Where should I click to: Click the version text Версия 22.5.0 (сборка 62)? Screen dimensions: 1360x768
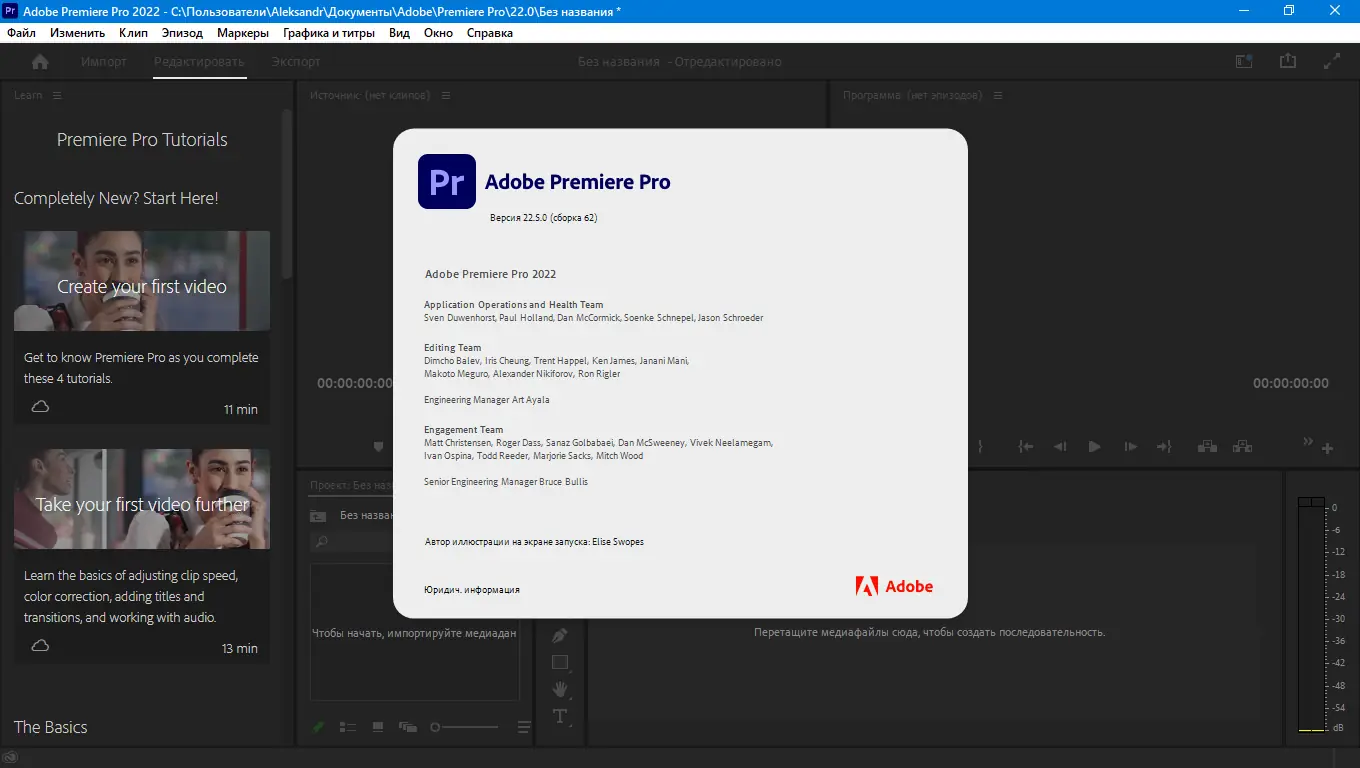[x=544, y=217]
